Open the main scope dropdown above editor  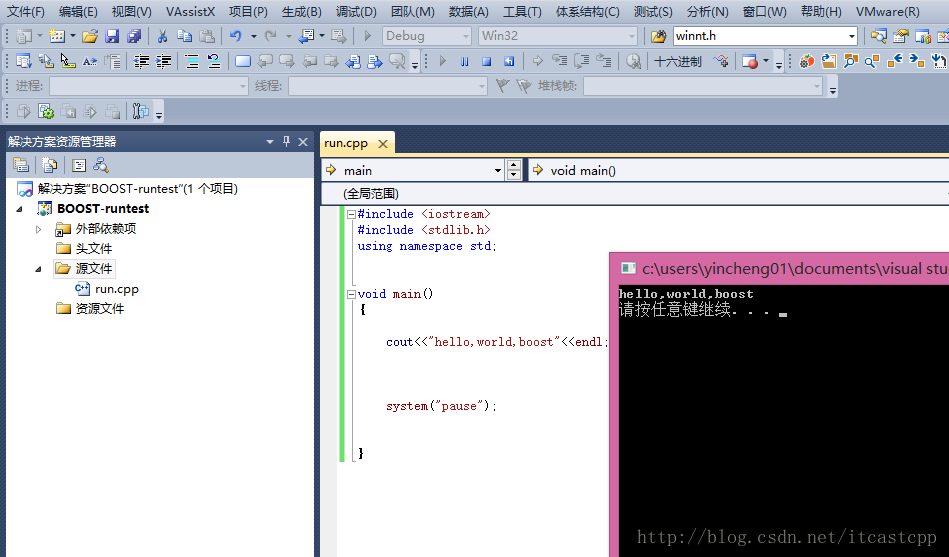pyautogui.click(x=498, y=171)
